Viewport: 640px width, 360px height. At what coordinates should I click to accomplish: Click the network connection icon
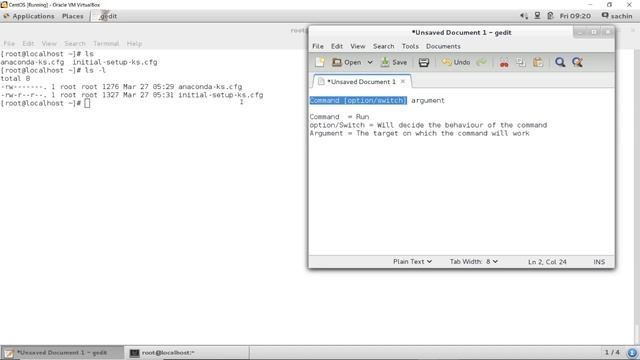(537, 16)
